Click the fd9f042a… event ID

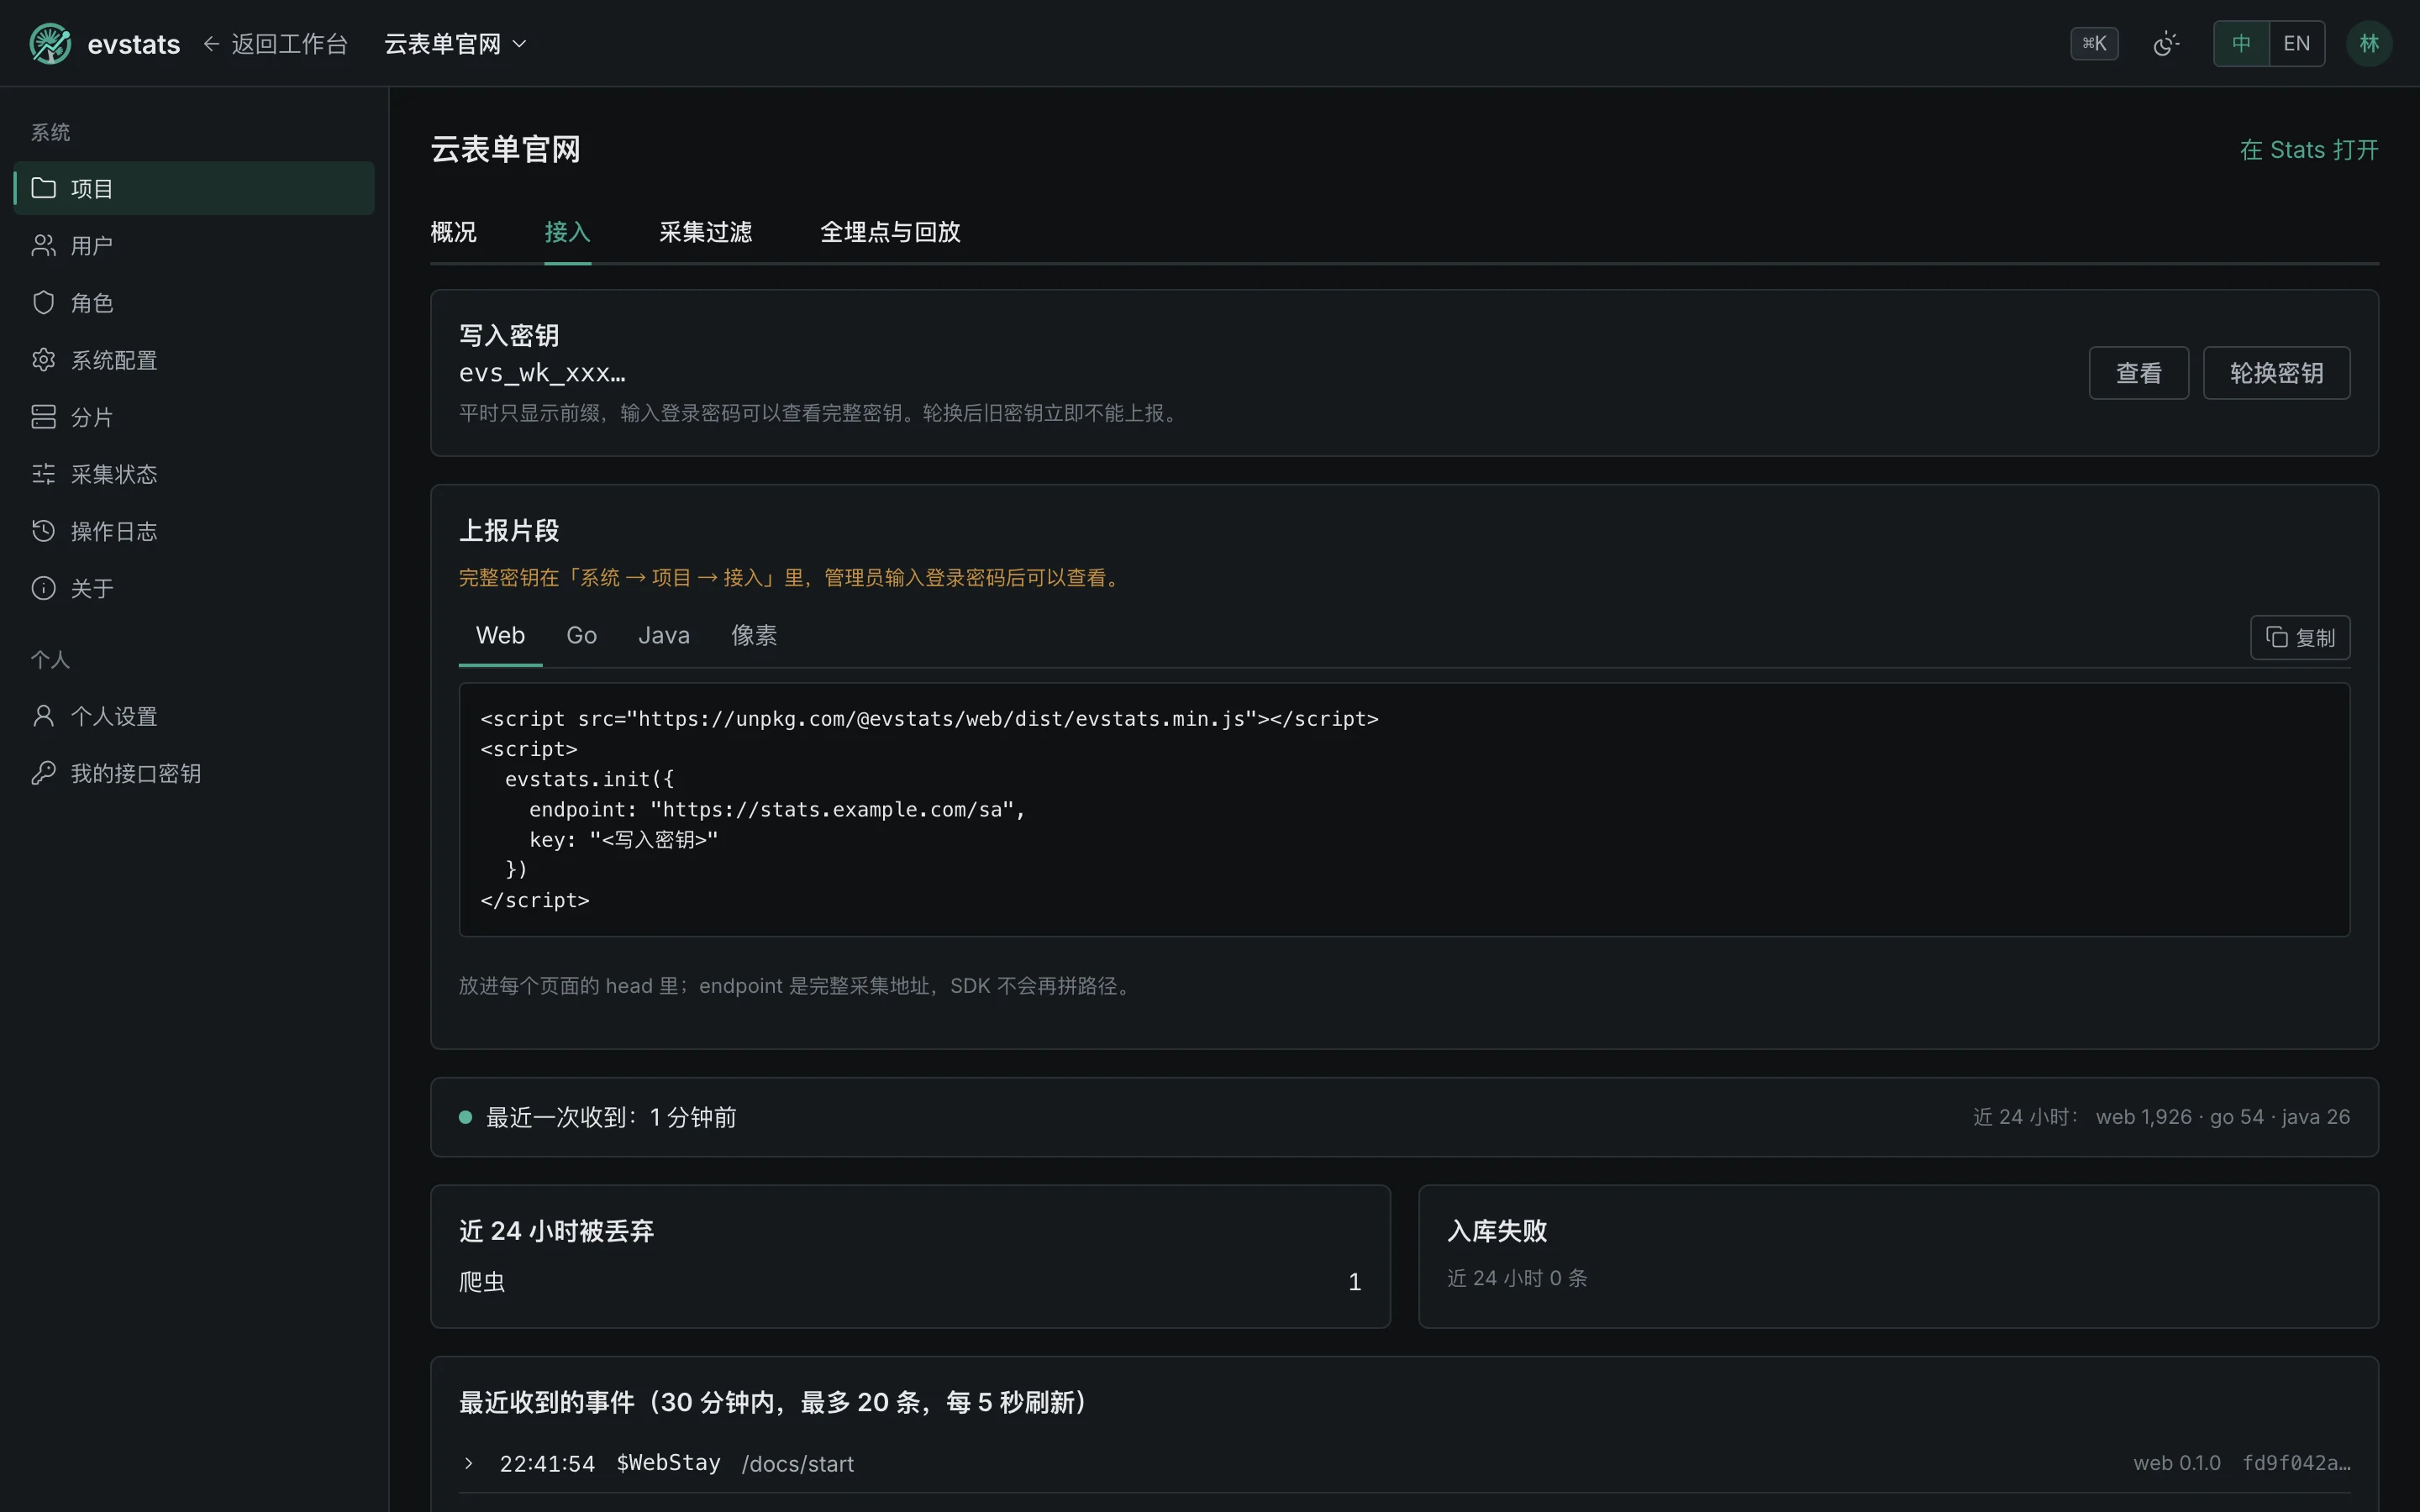coord(2296,1463)
